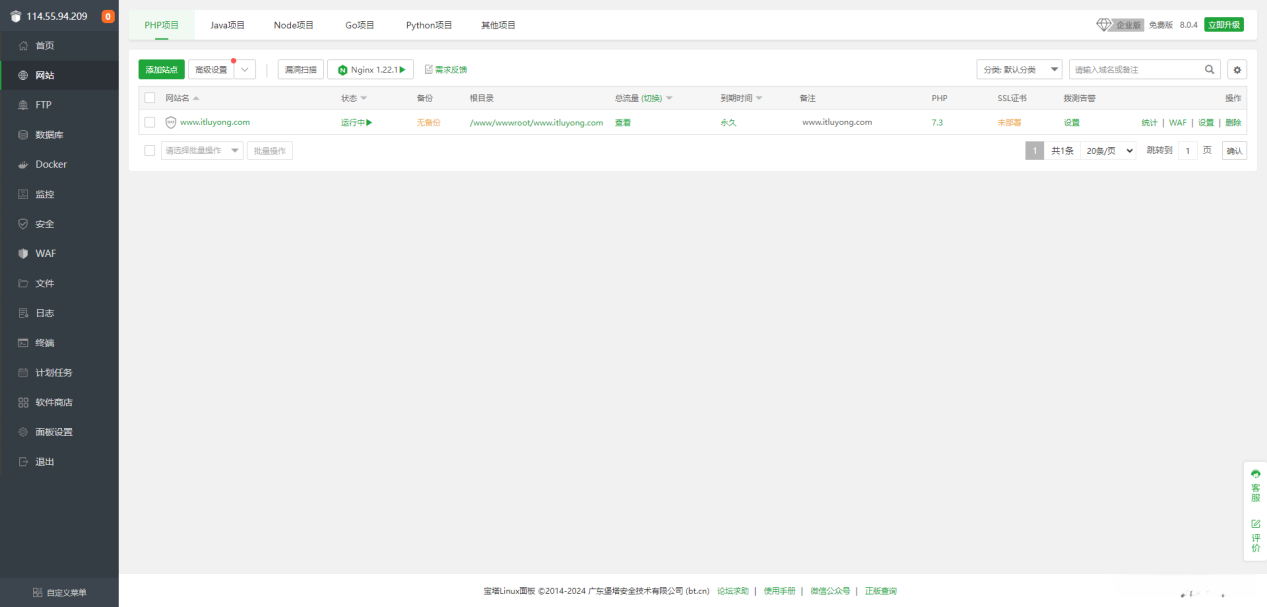Open the 面板设置 gear icon
The height and width of the screenshot is (607, 1267).
(24, 432)
